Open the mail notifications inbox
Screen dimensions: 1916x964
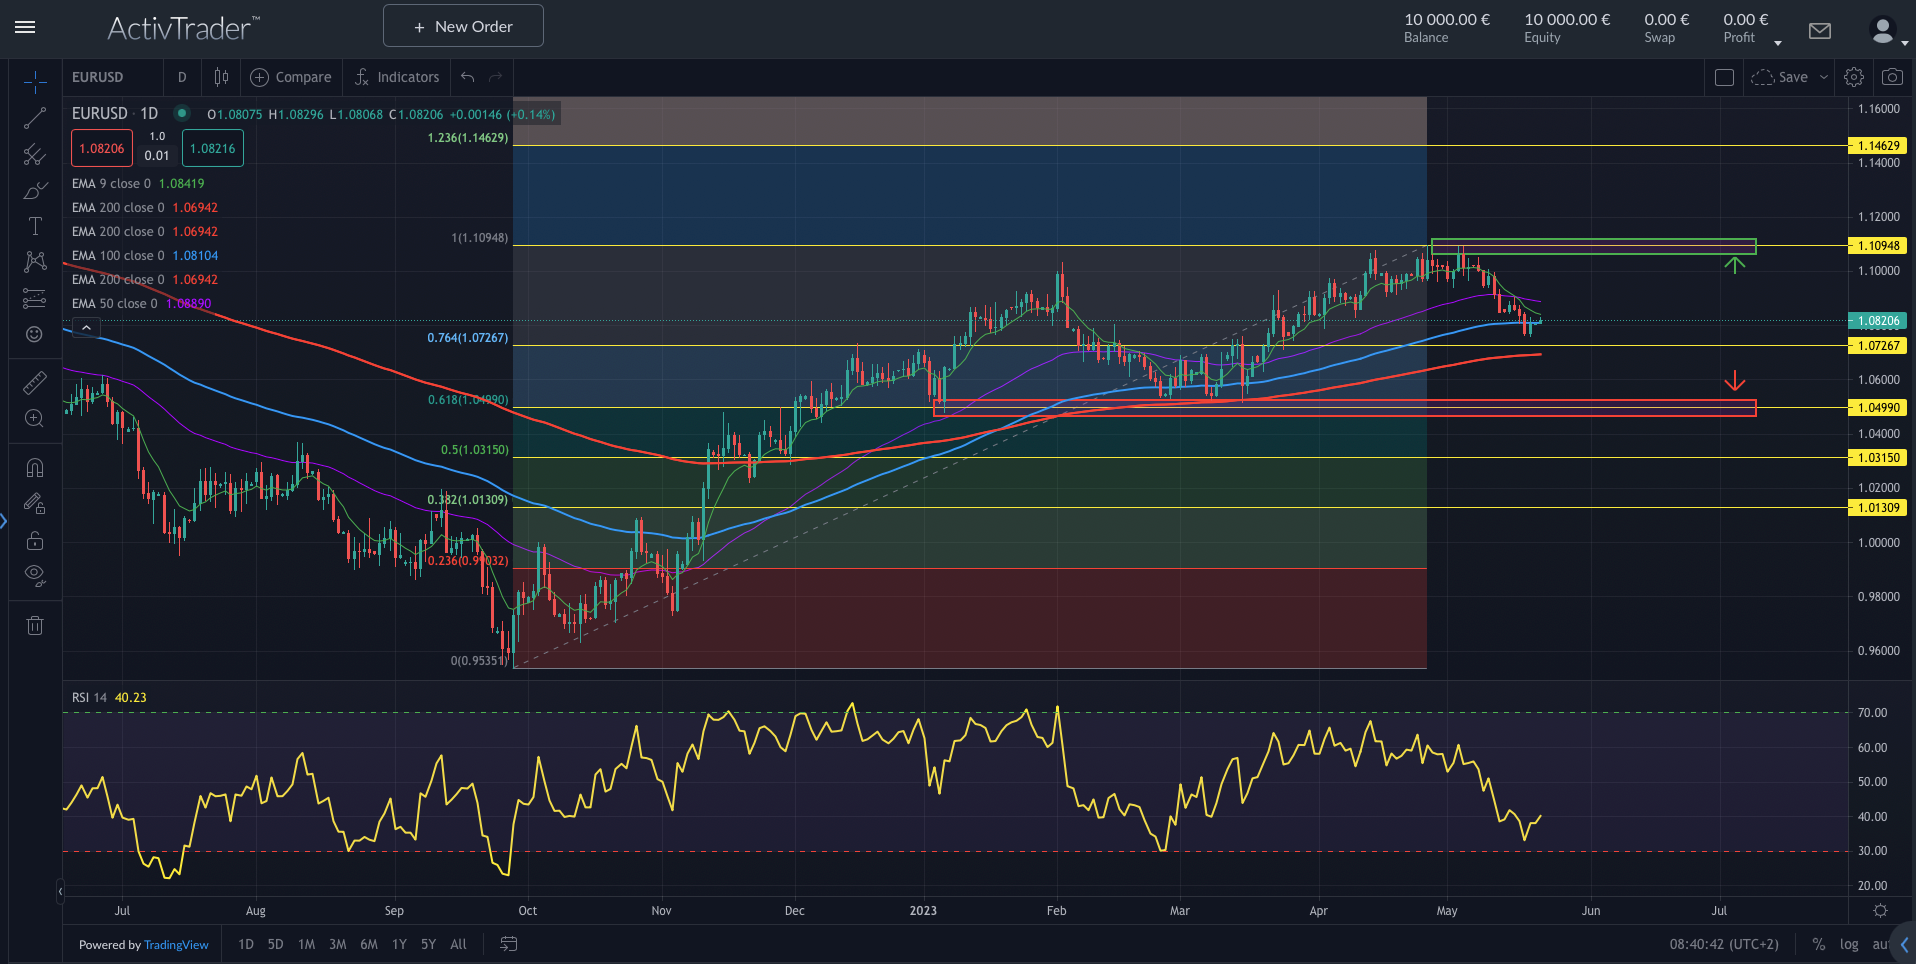pos(1819,31)
